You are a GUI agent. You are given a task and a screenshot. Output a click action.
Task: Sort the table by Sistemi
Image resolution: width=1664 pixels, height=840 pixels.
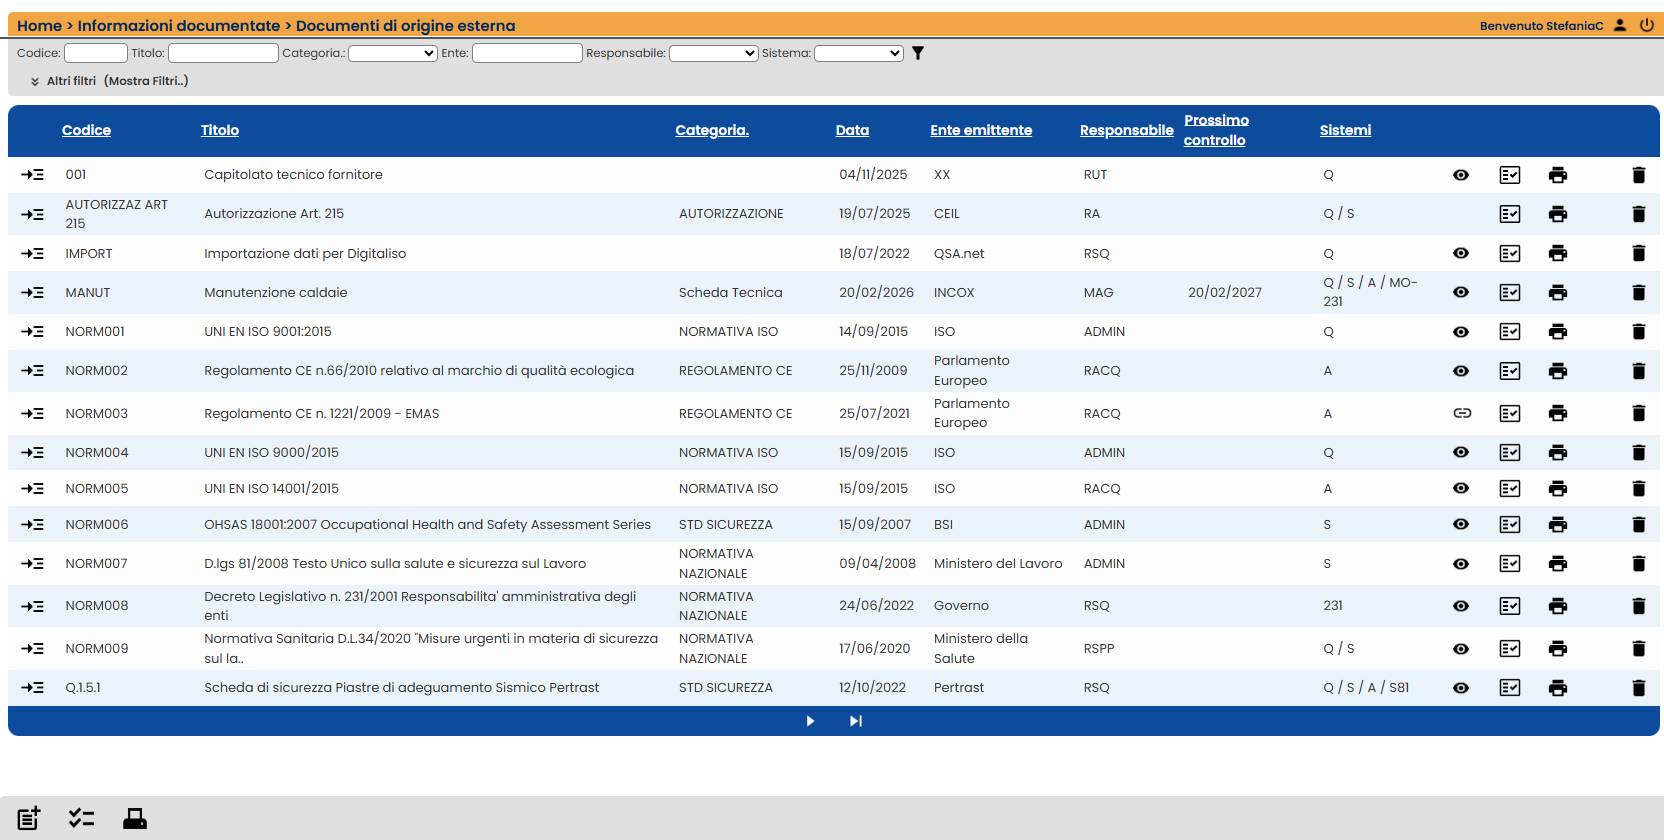1345,130
